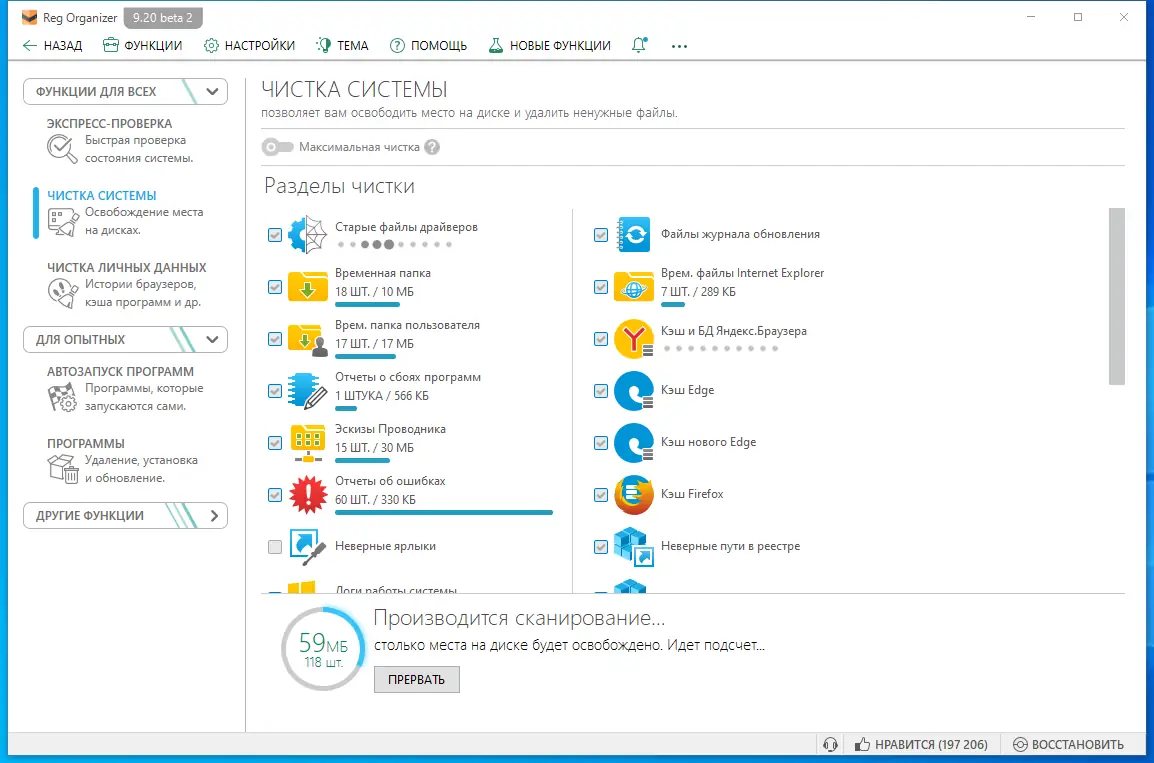The image size is (1154, 763).
Task: Collapse the Для опытных section
Action: [x=125, y=339]
